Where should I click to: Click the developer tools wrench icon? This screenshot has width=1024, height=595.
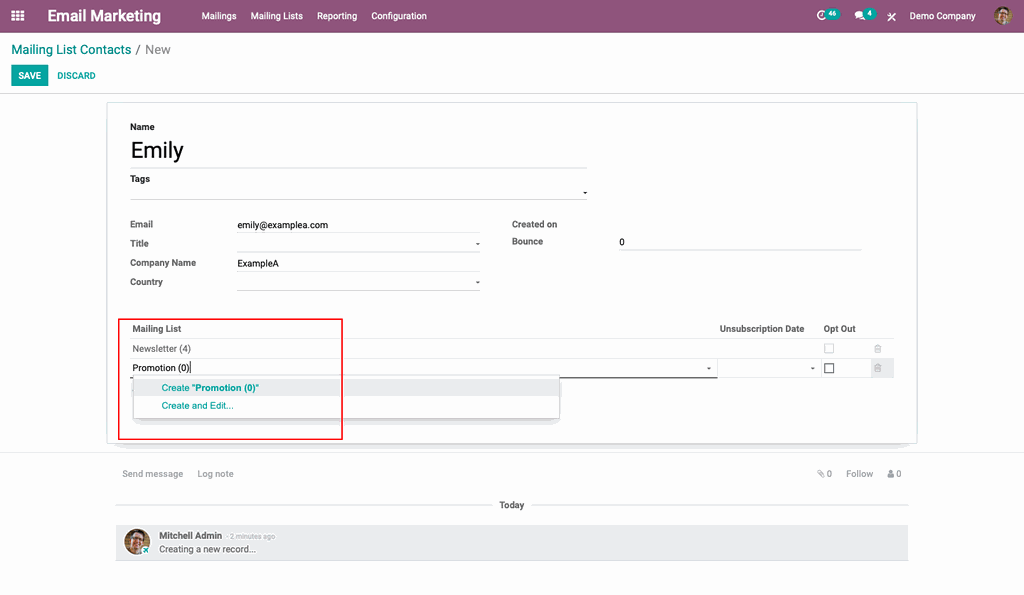click(x=891, y=16)
